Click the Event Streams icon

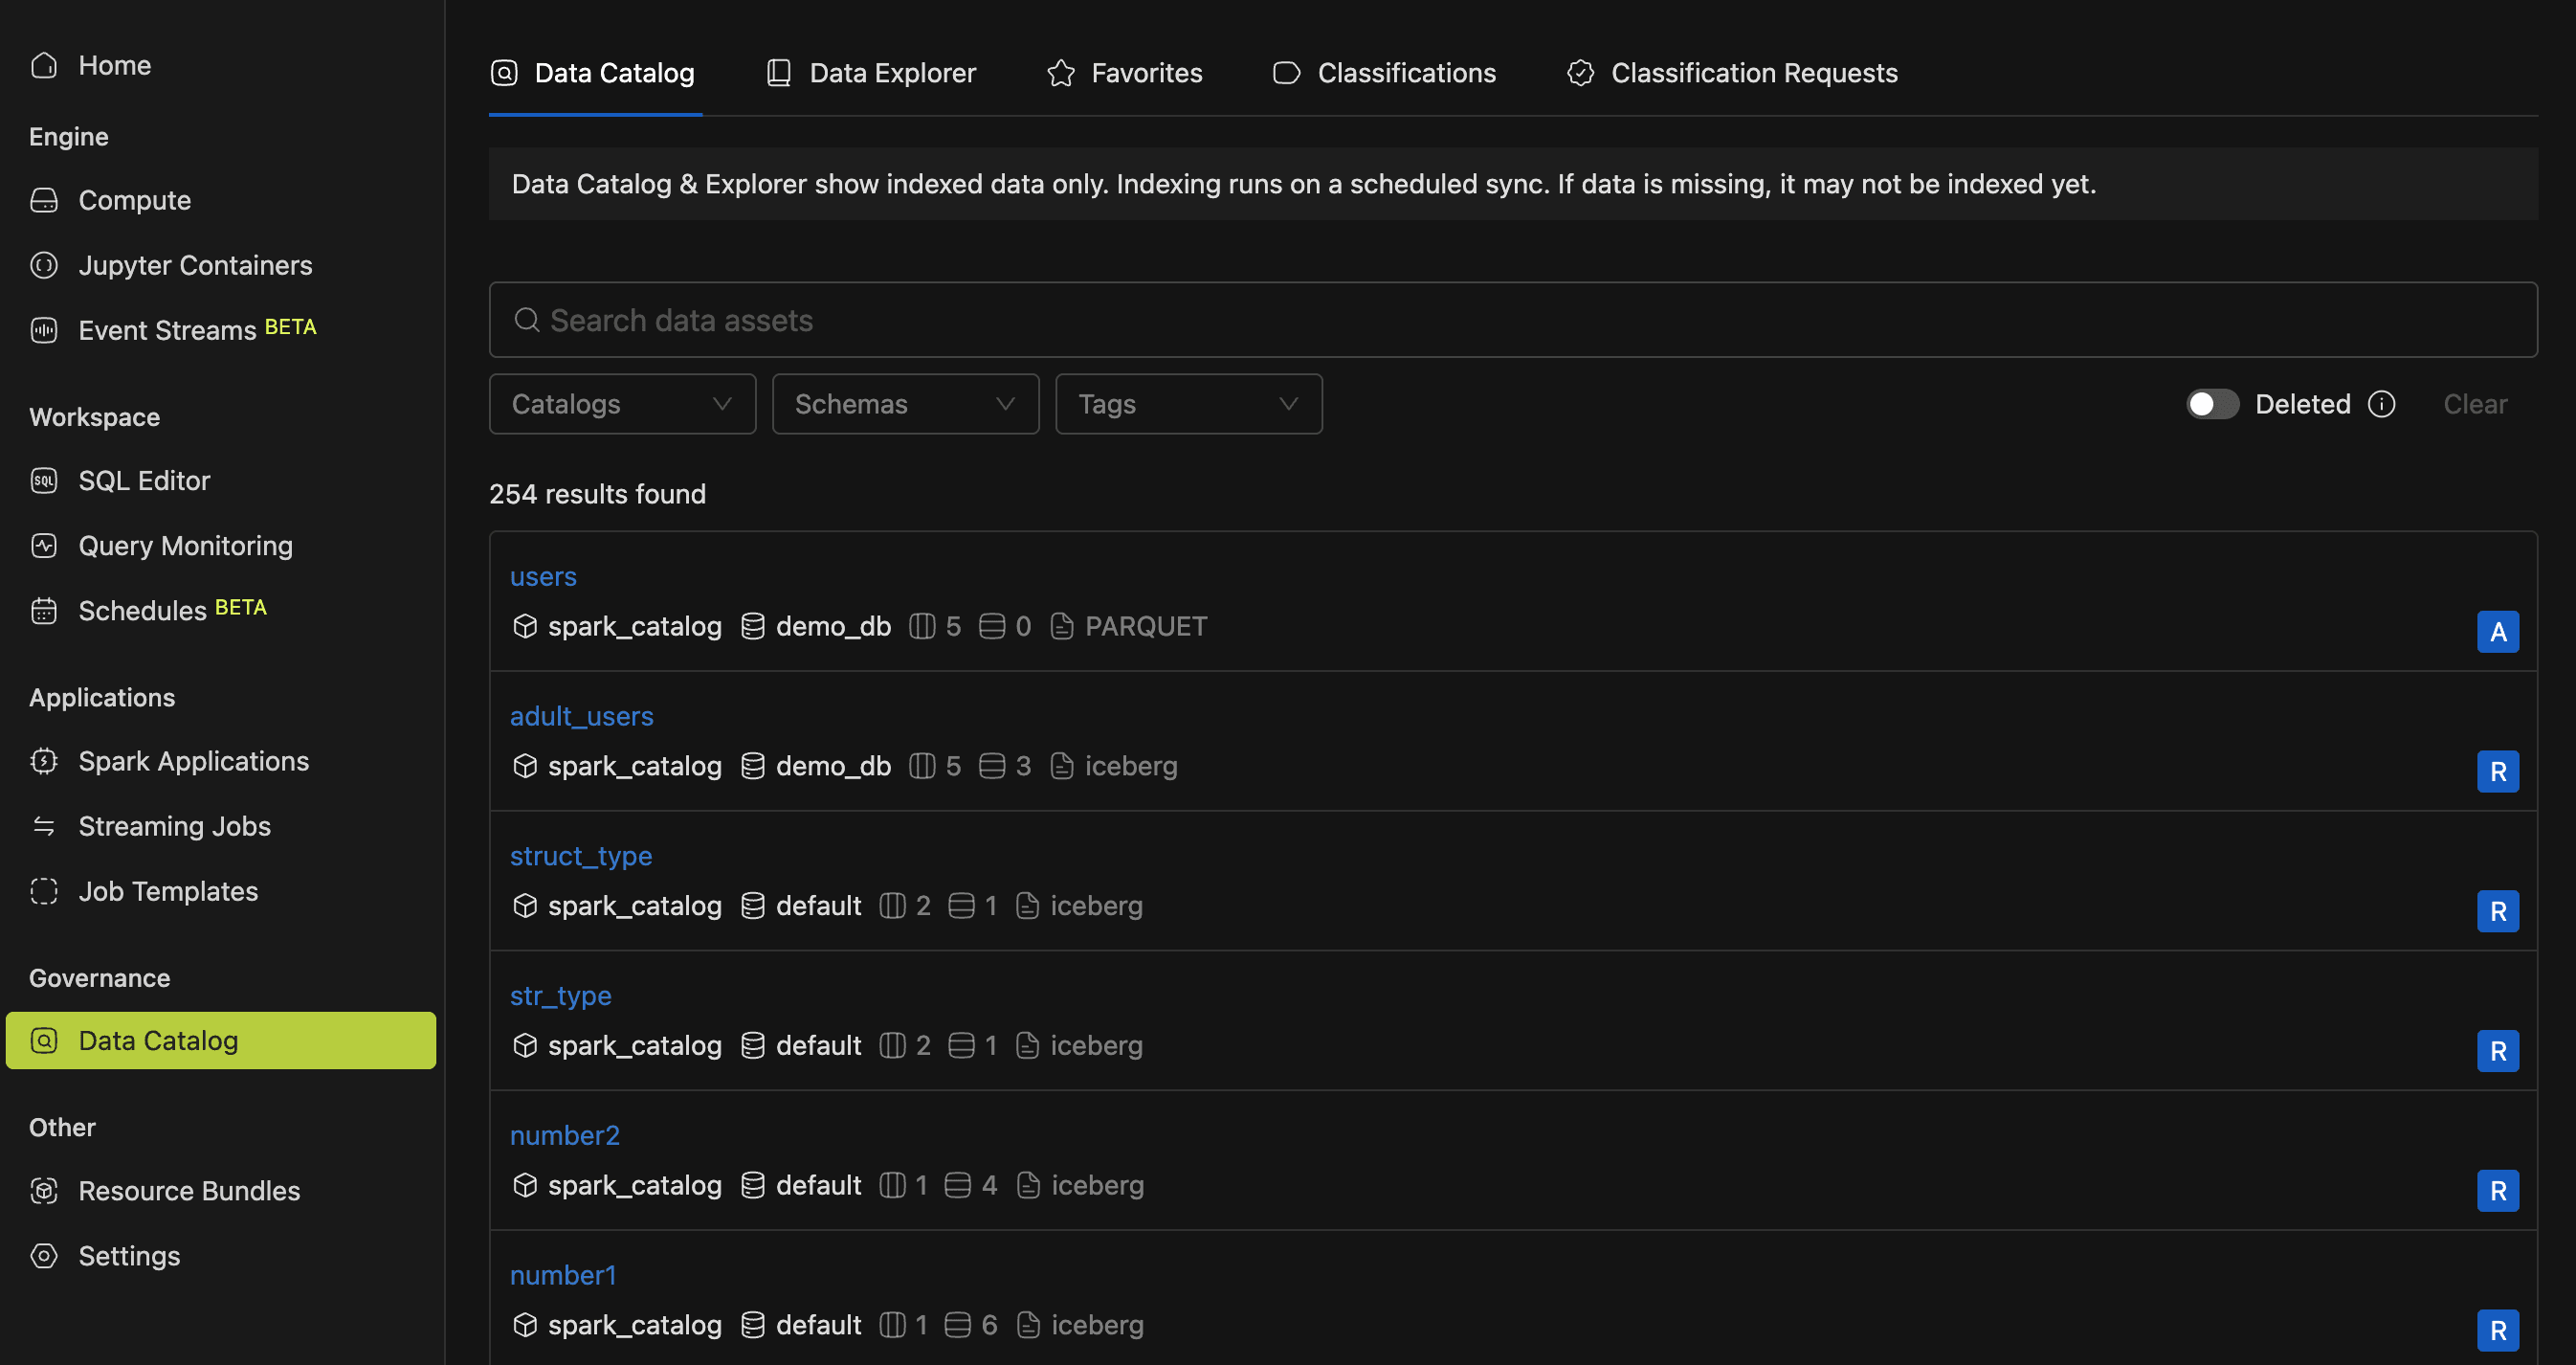pyautogui.click(x=44, y=330)
